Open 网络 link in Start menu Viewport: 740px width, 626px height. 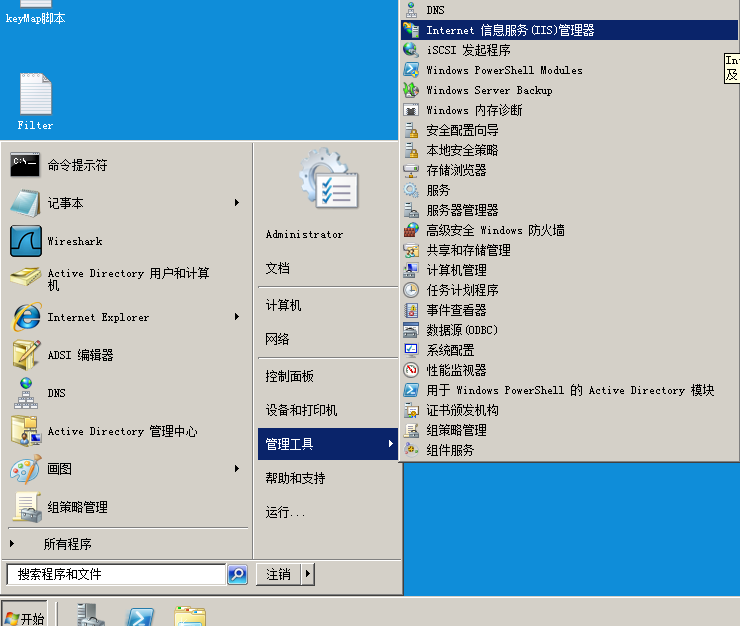pyautogui.click(x=278, y=339)
